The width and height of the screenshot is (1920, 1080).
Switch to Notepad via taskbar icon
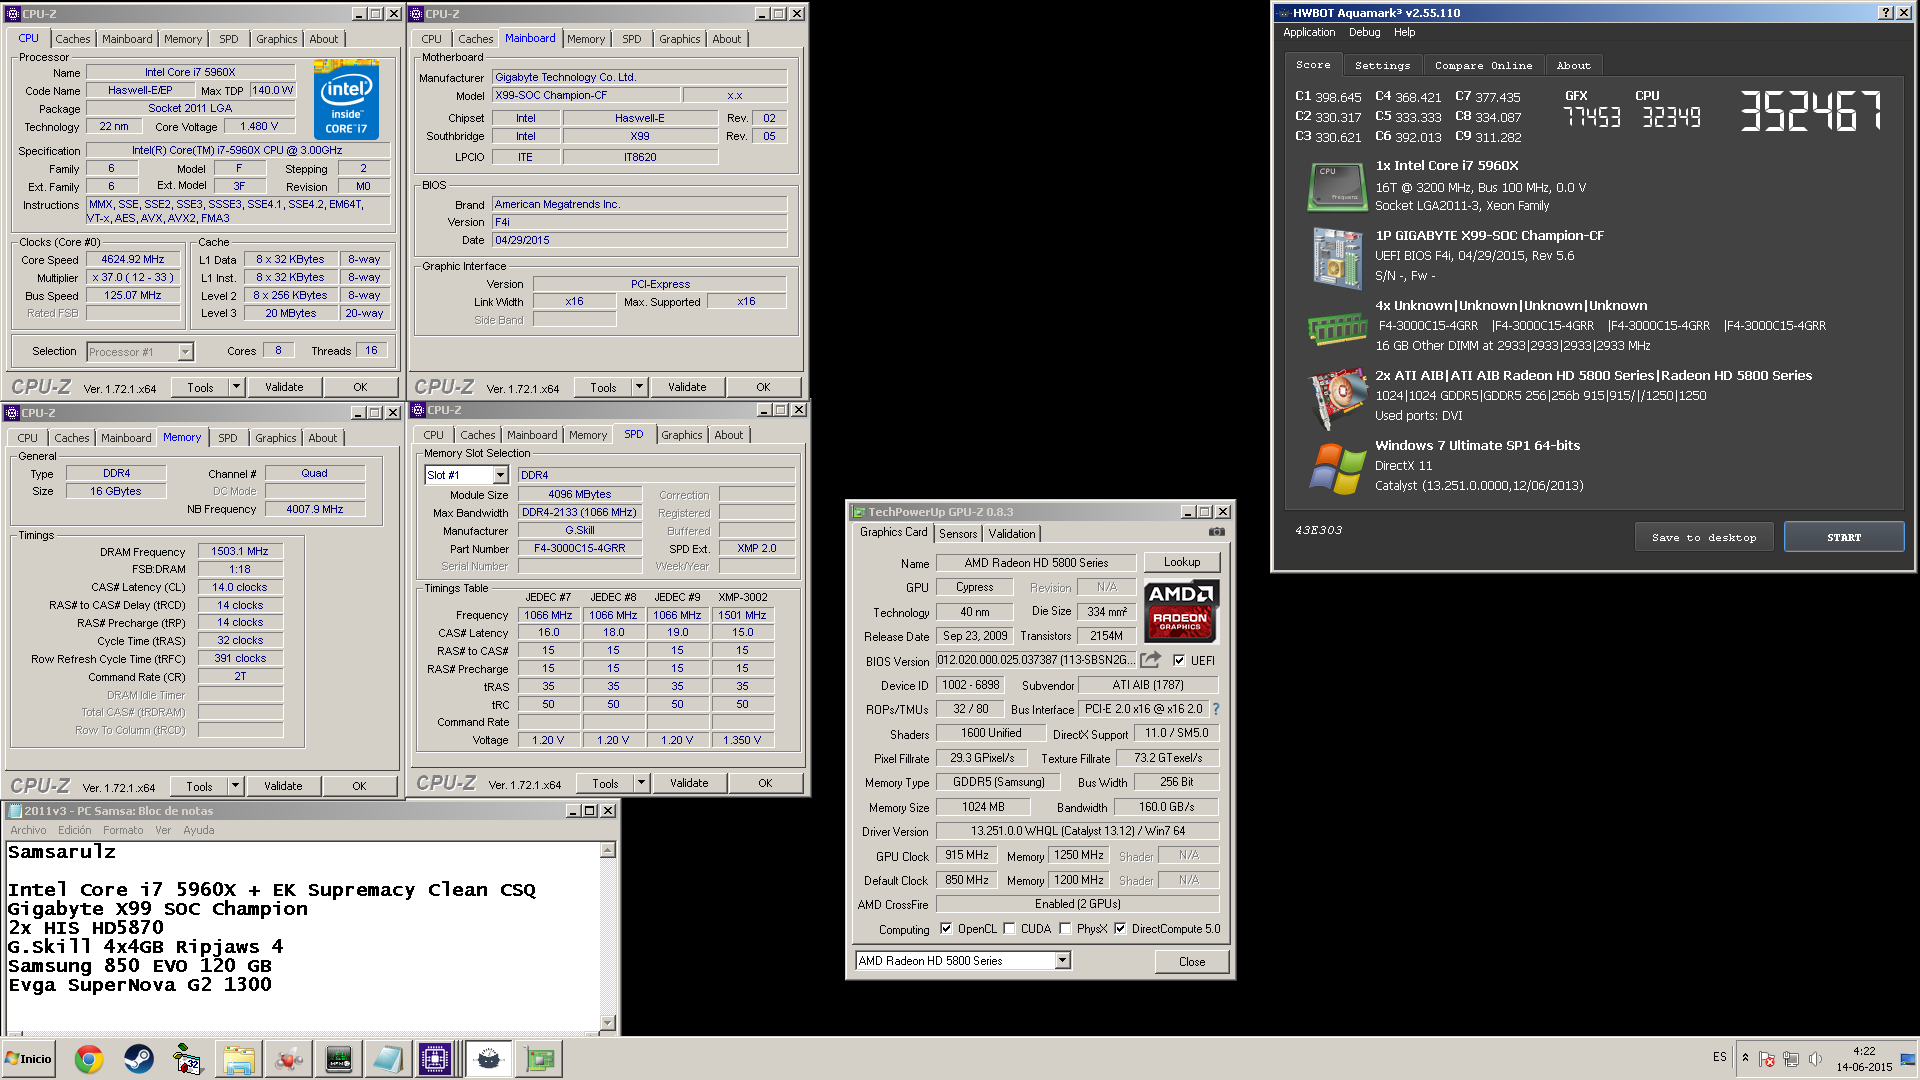click(388, 1059)
